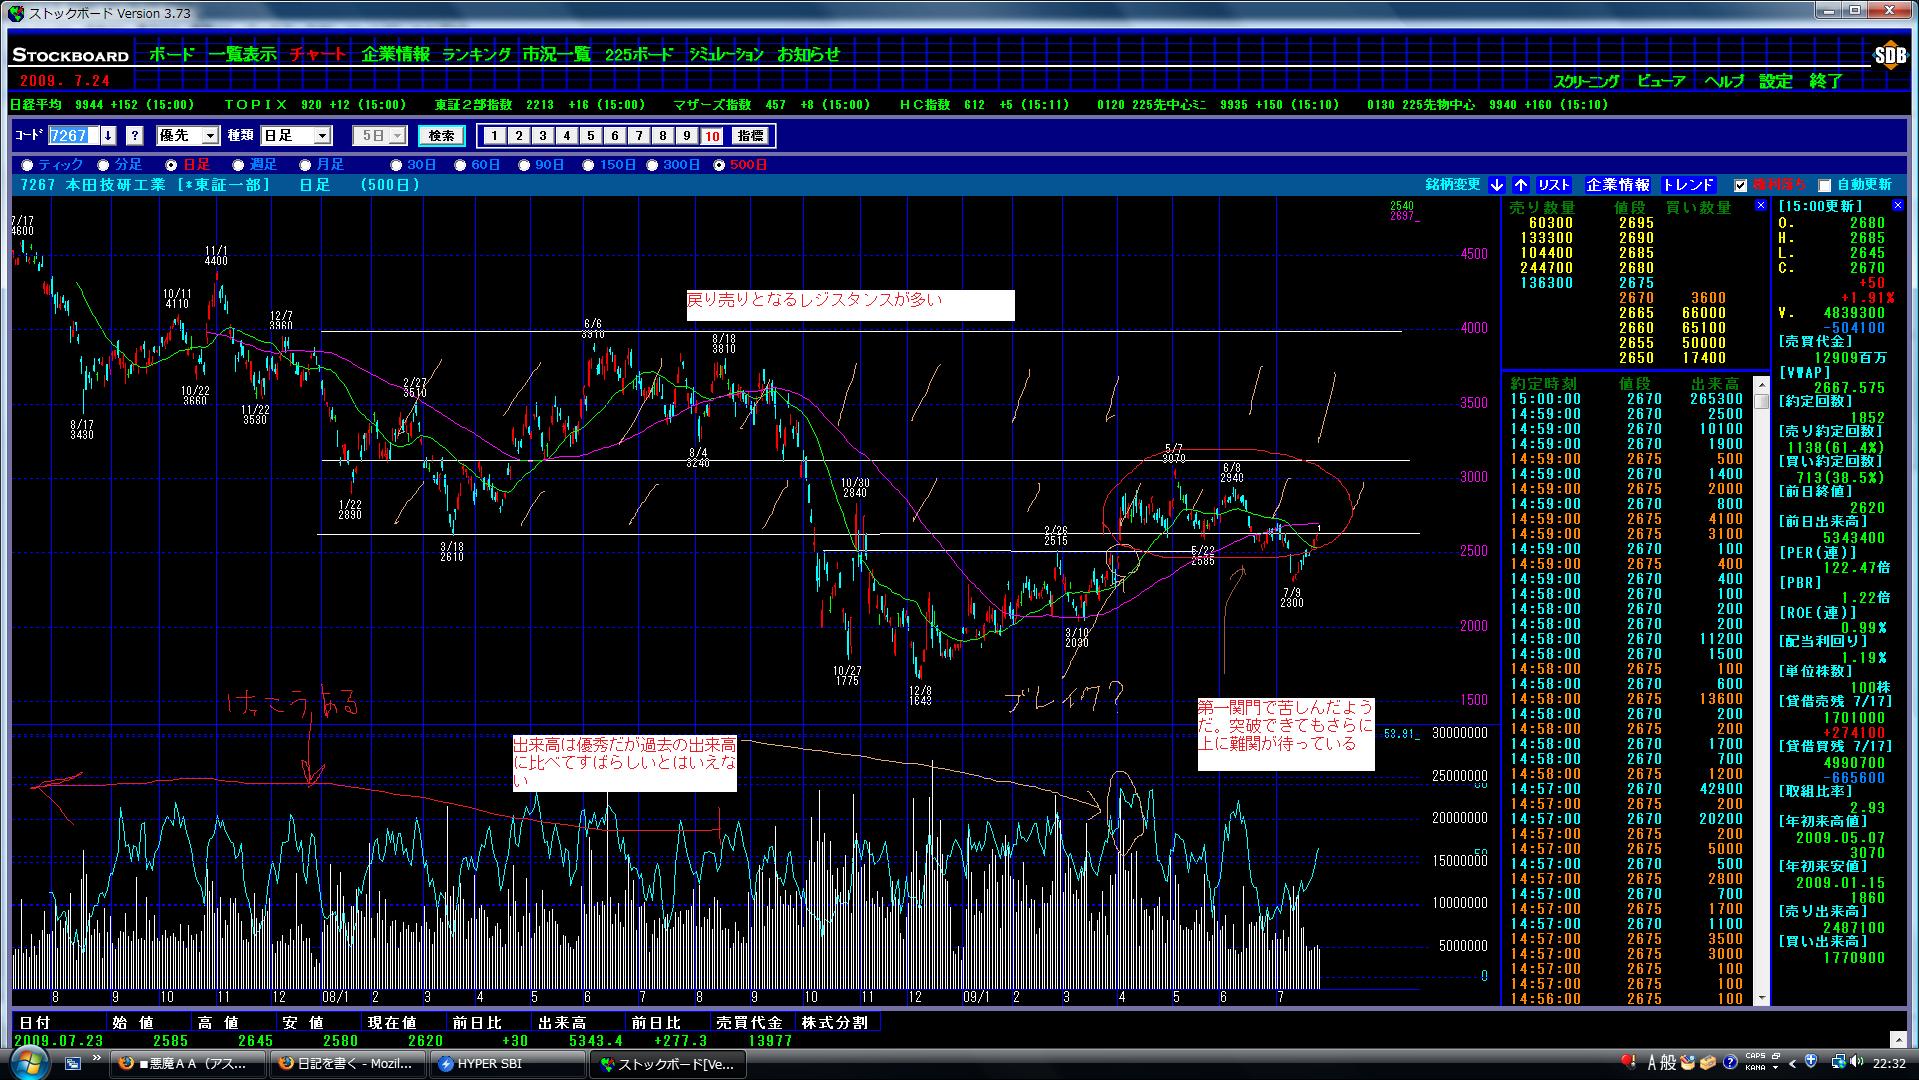1919x1080 pixels.
Task: Select the 週足 weekly chart radio button
Action: (x=238, y=165)
